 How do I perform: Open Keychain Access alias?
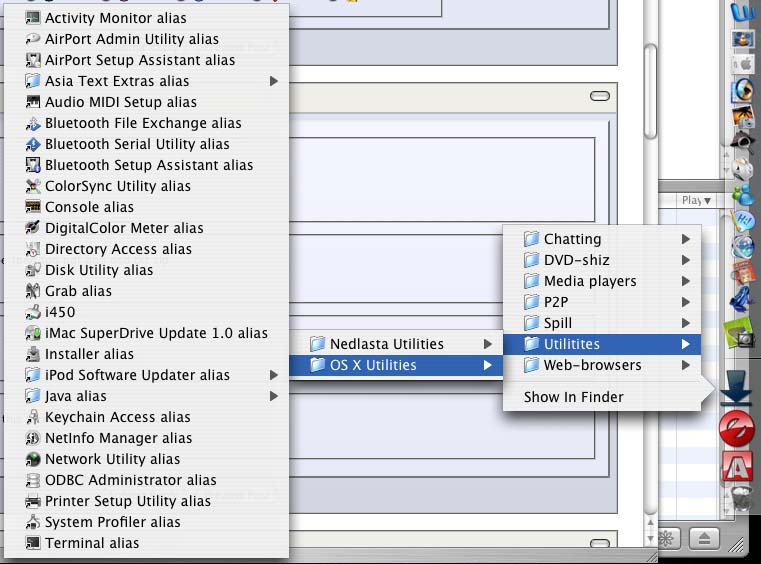tap(147, 417)
